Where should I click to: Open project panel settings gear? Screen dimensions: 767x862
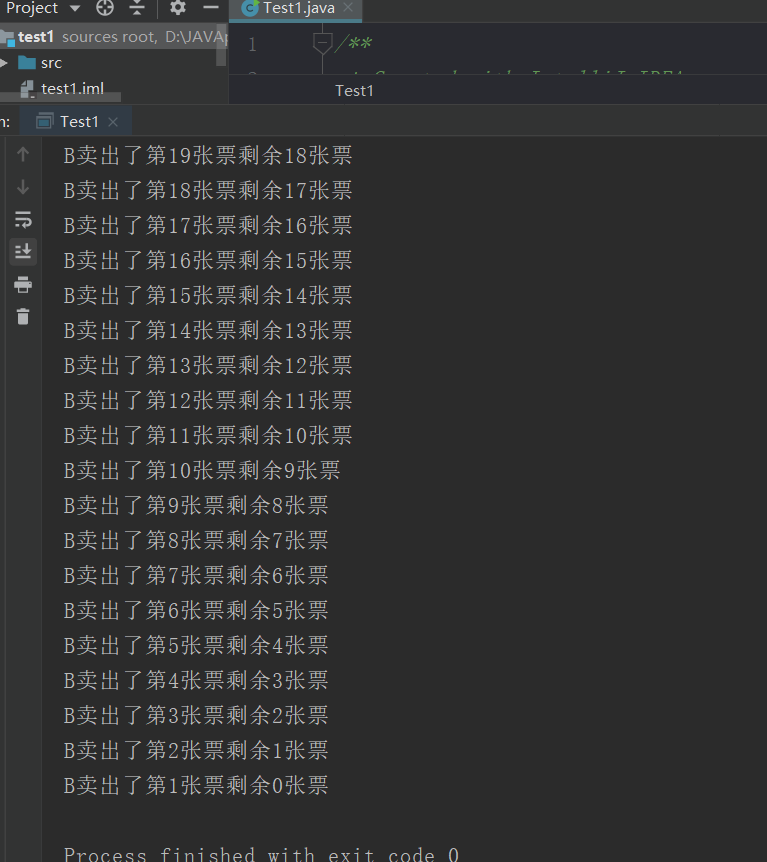(x=178, y=8)
